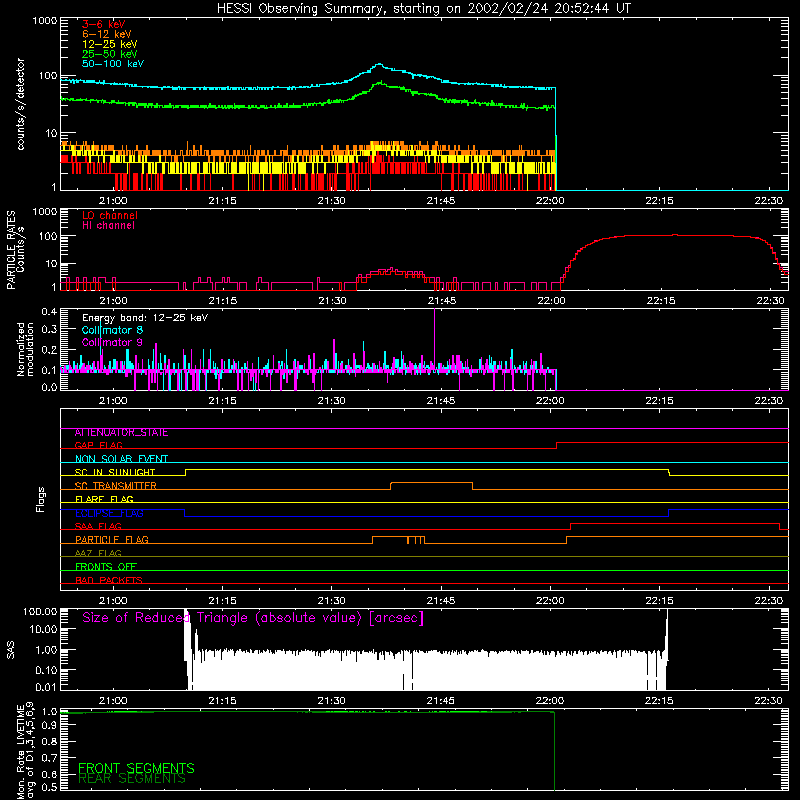Click the GAP_FLAG rising step near 22:00
800x800 pixels.
tap(557, 445)
